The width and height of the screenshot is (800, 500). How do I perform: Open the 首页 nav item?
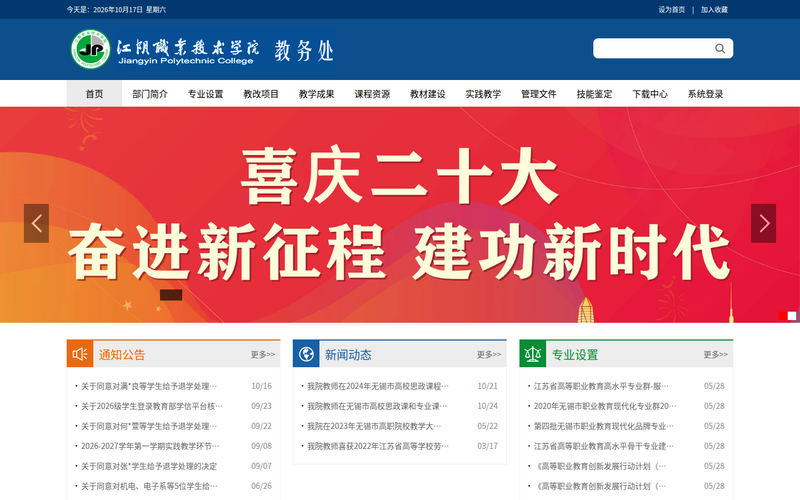pos(94,94)
